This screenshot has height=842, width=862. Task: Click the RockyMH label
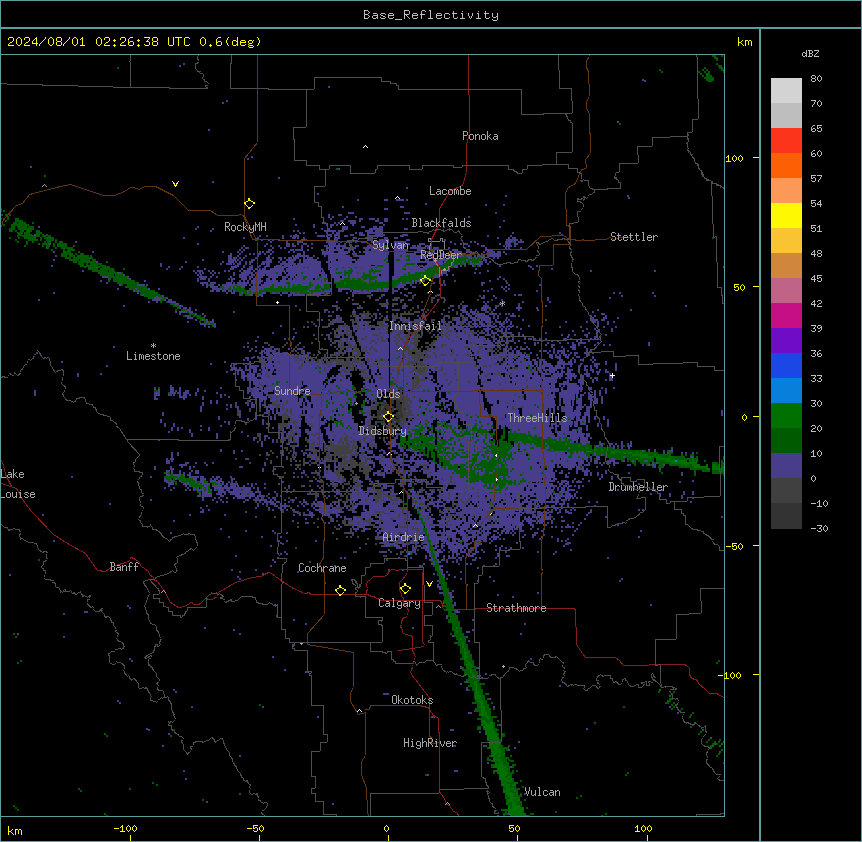click(245, 227)
